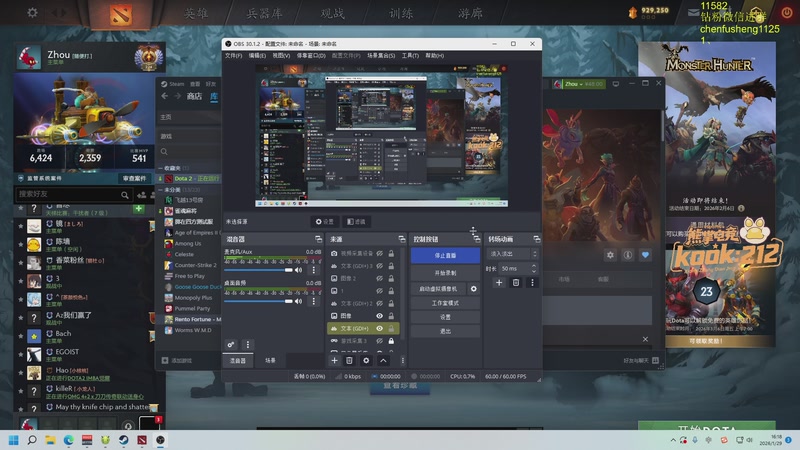Open OBS 文件(F) menu
The height and width of the screenshot is (450, 800).
point(234,56)
